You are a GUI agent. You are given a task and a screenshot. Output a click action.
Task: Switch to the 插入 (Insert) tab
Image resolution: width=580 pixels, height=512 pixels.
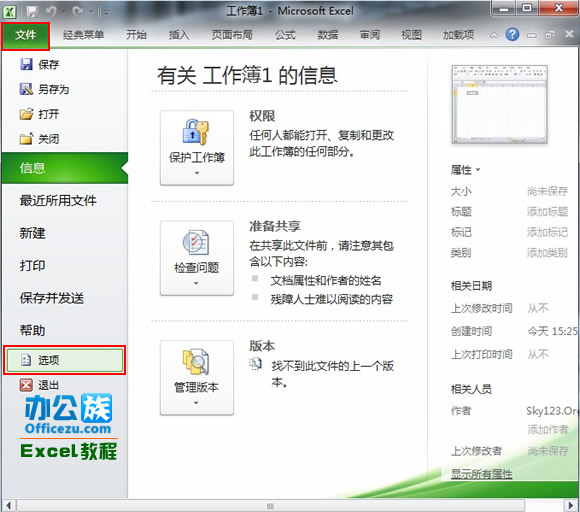click(x=179, y=35)
